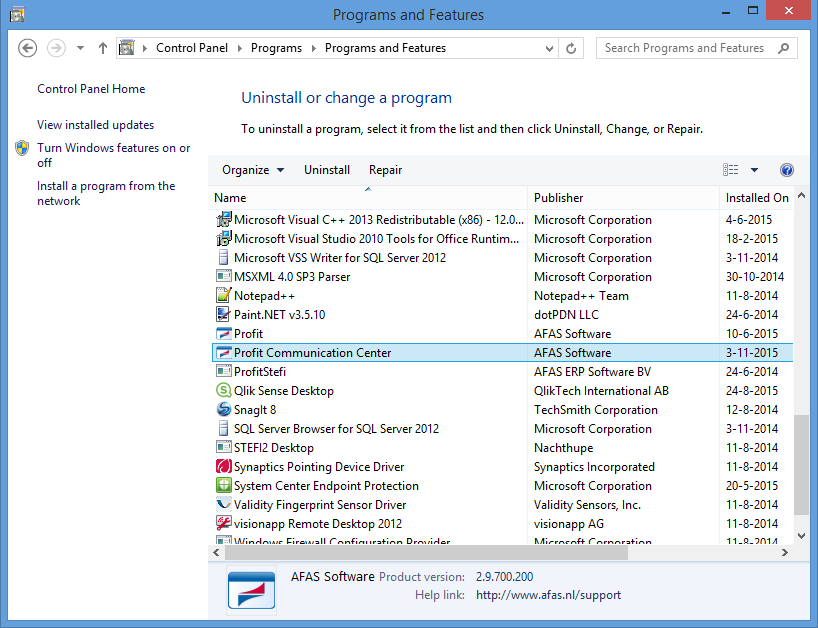The image size is (818, 628).
Task: Click Validity Fingerprint Sensor Driver icon
Action: (x=224, y=504)
